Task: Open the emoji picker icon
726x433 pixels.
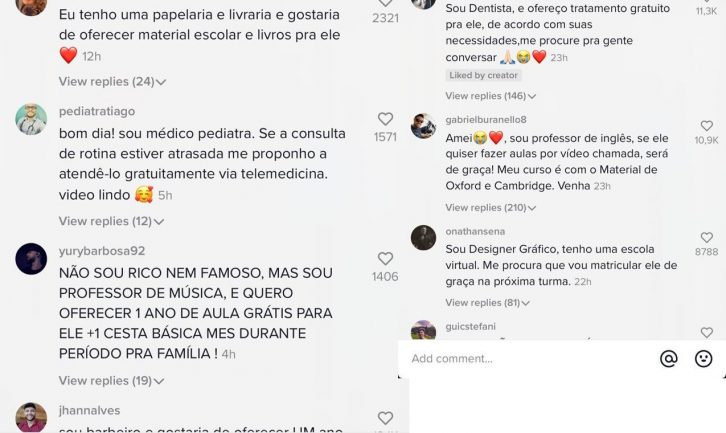Action: (x=703, y=358)
